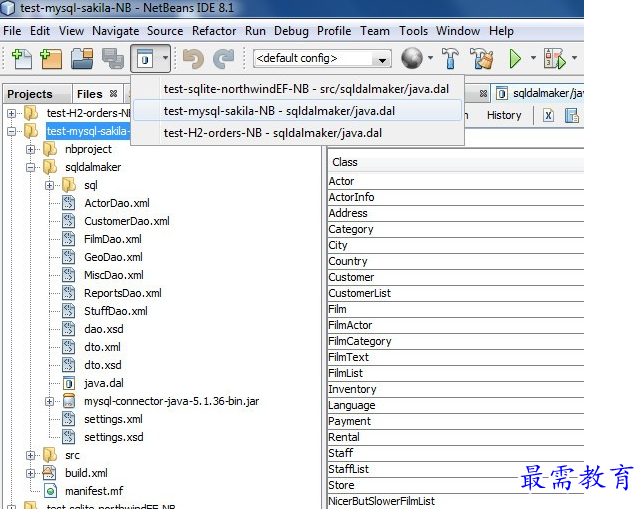Click the Open Project toolbar icon

point(82,59)
